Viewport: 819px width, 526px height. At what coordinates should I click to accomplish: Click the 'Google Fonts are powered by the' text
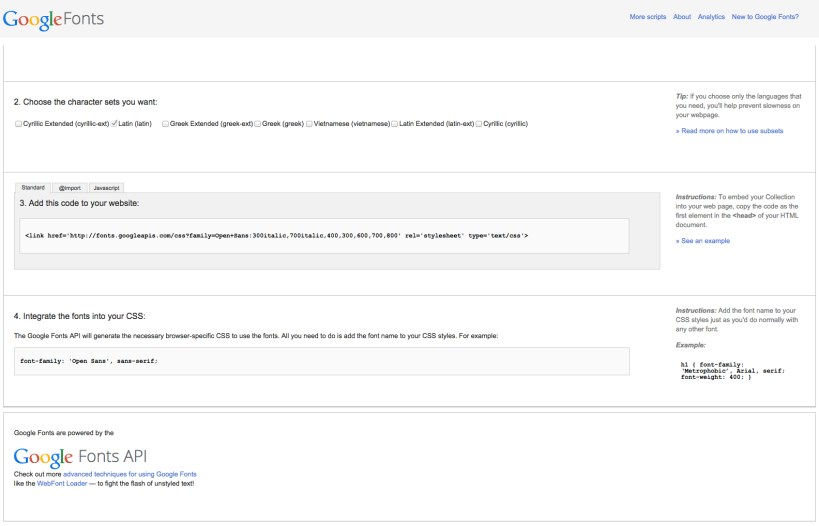point(64,433)
